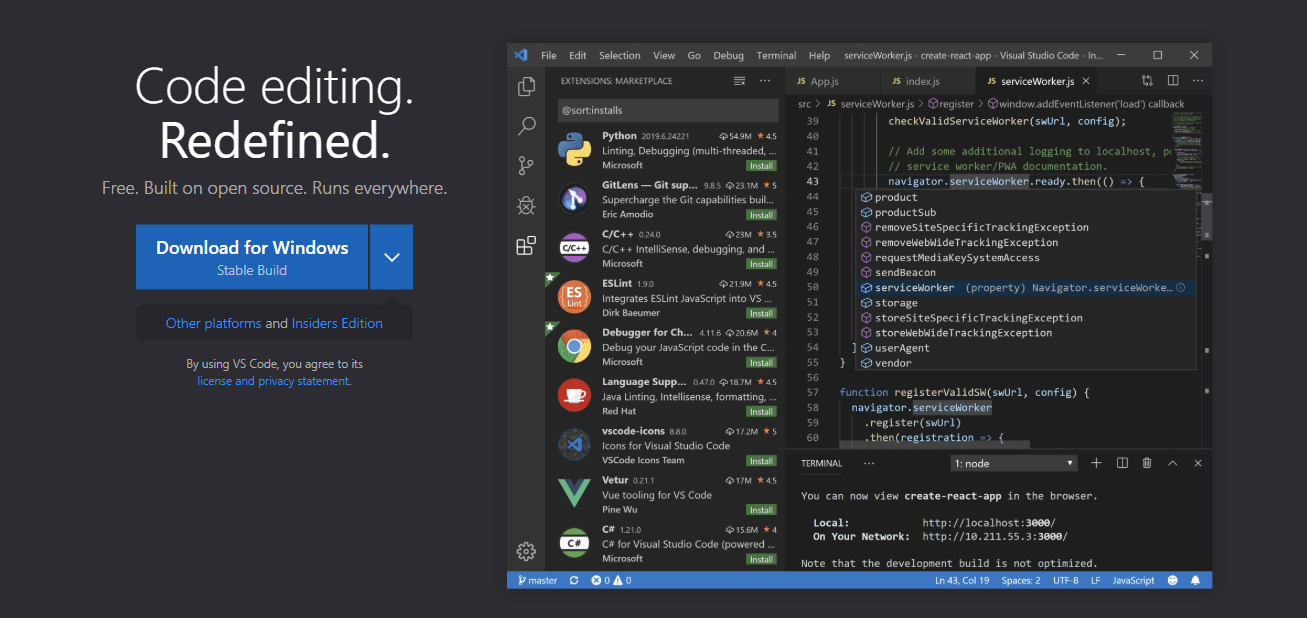Open the Other platforms link
Image resolution: width=1307 pixels, height=618 pixels.
[213, 323]
